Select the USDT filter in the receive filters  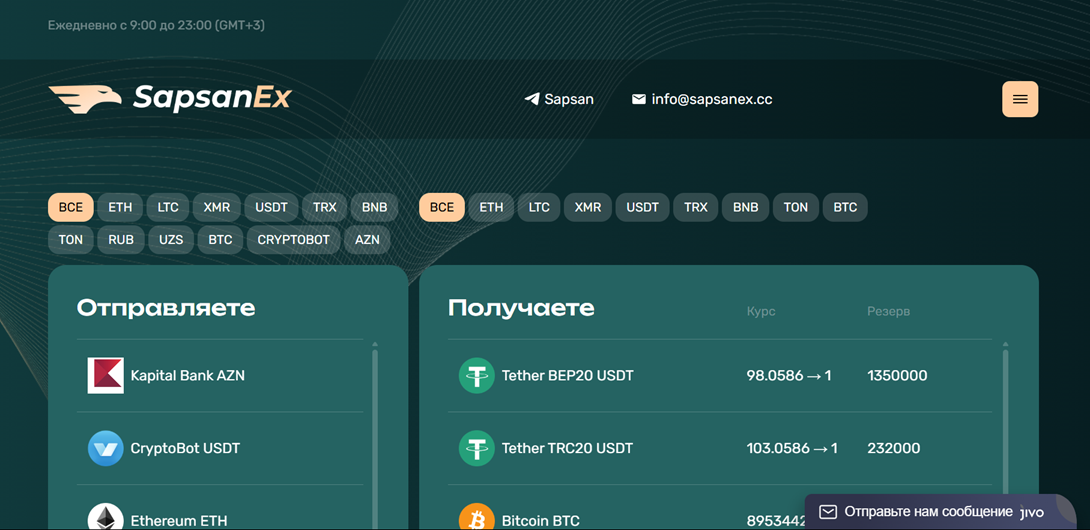tap(642, 207)
